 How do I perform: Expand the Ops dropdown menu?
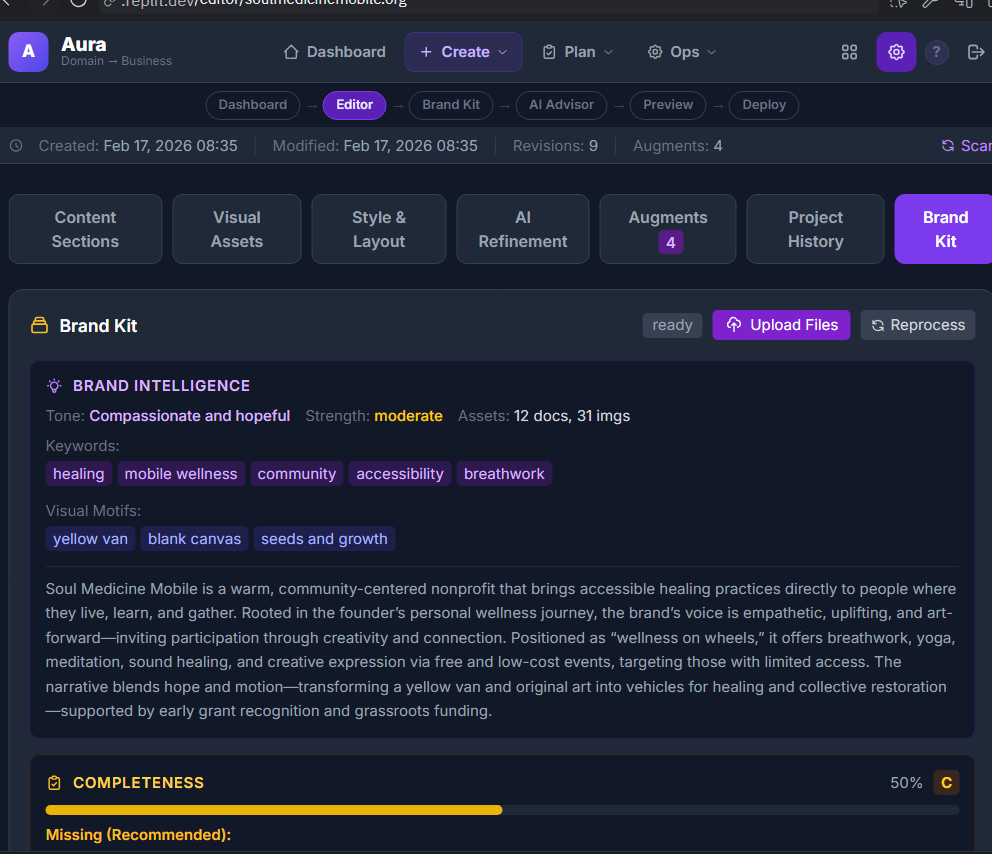[682, 52]
